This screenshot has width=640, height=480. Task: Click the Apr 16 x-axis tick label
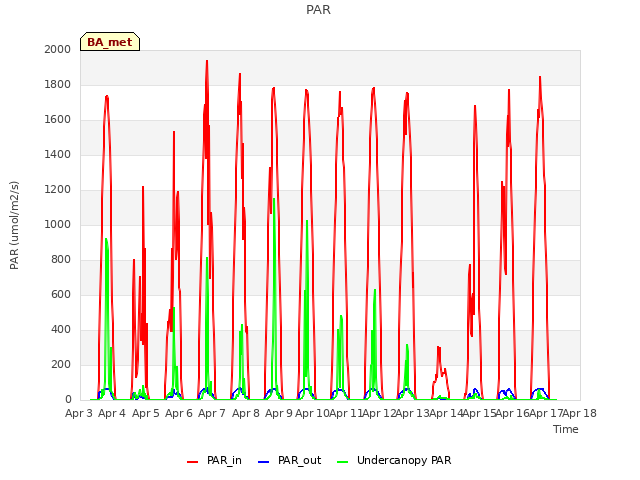513,413
